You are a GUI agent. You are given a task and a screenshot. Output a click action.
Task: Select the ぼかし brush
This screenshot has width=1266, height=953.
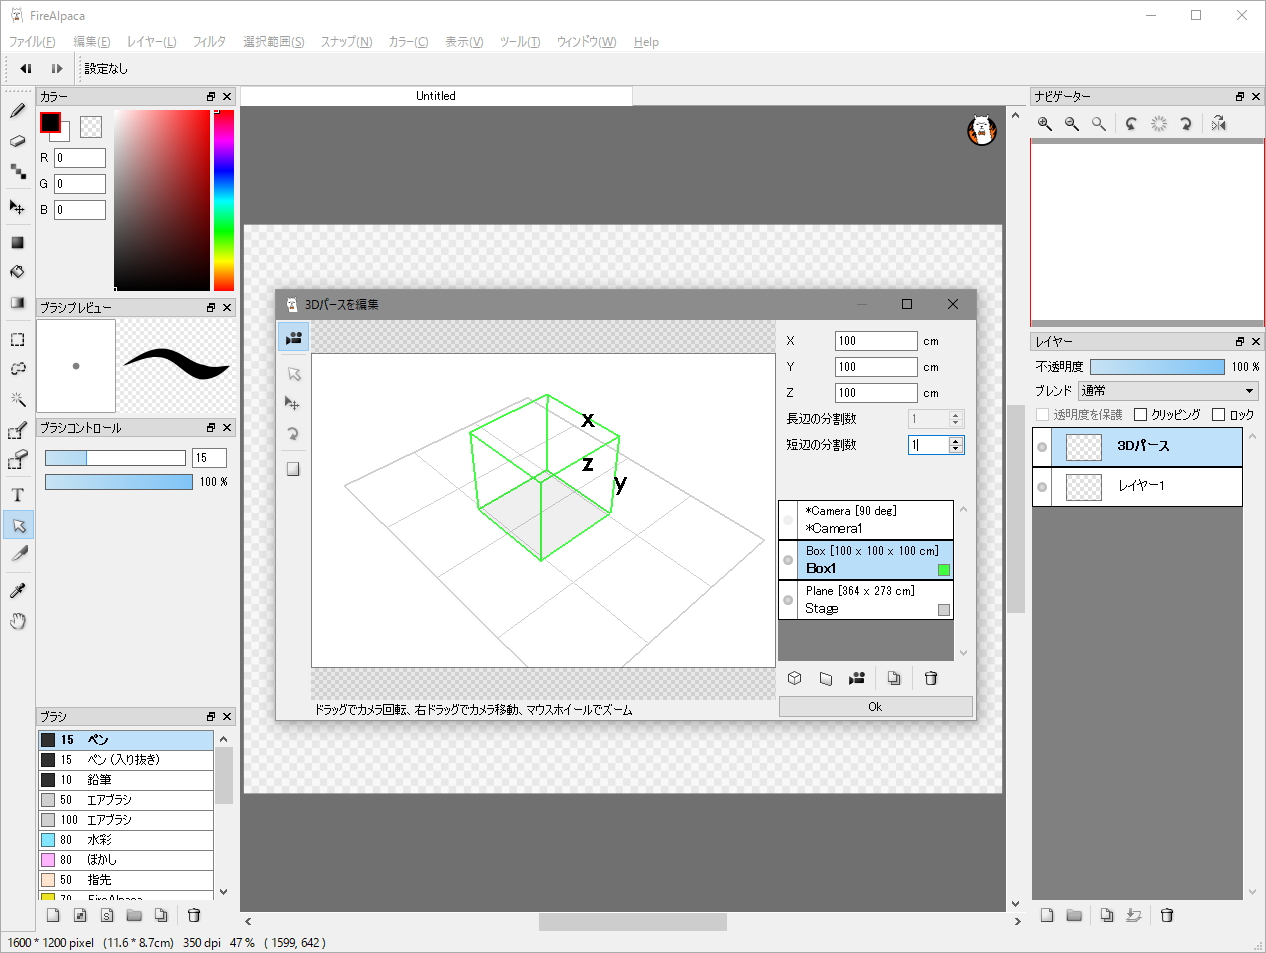tap(126, 860)
